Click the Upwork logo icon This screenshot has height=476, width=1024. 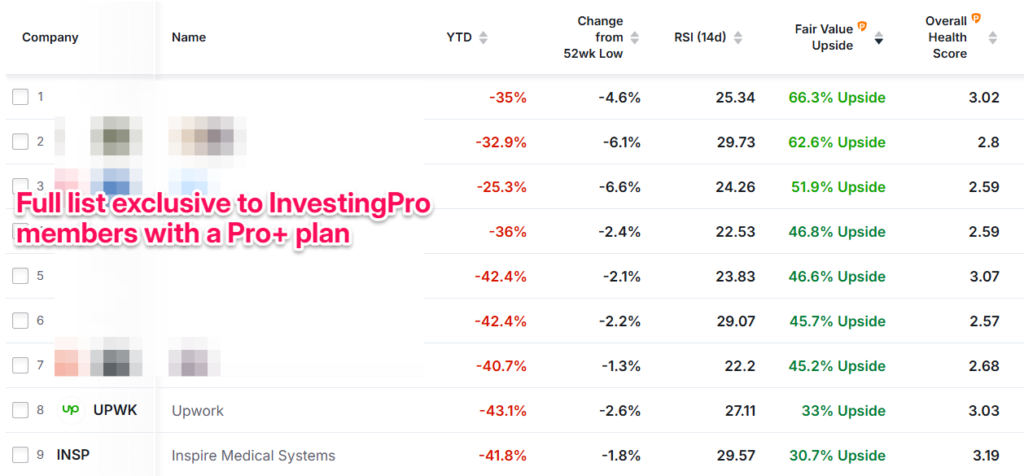(x=70, y=410)
